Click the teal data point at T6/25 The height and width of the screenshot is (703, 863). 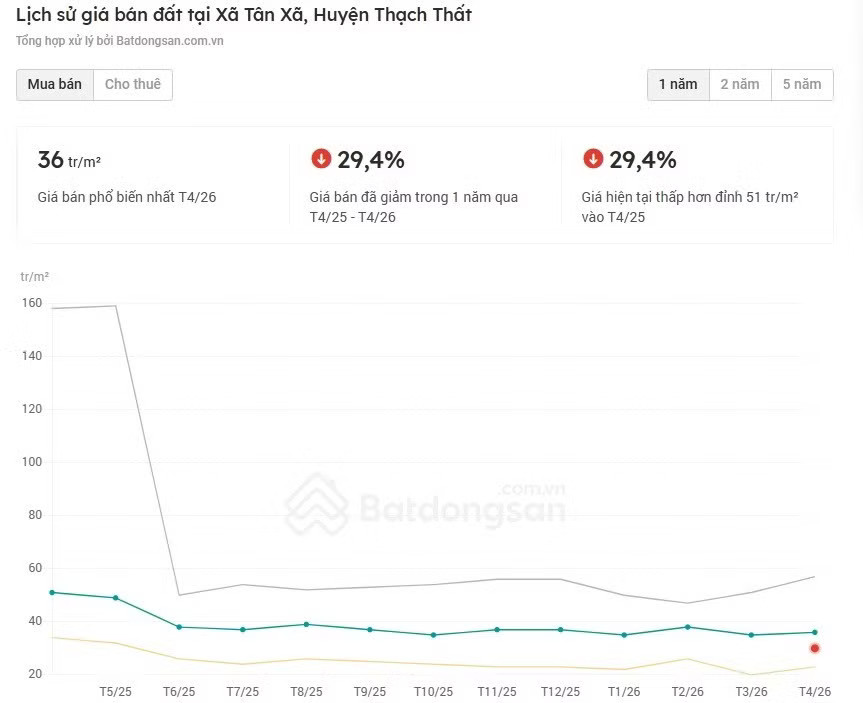(x=179, y=627)
